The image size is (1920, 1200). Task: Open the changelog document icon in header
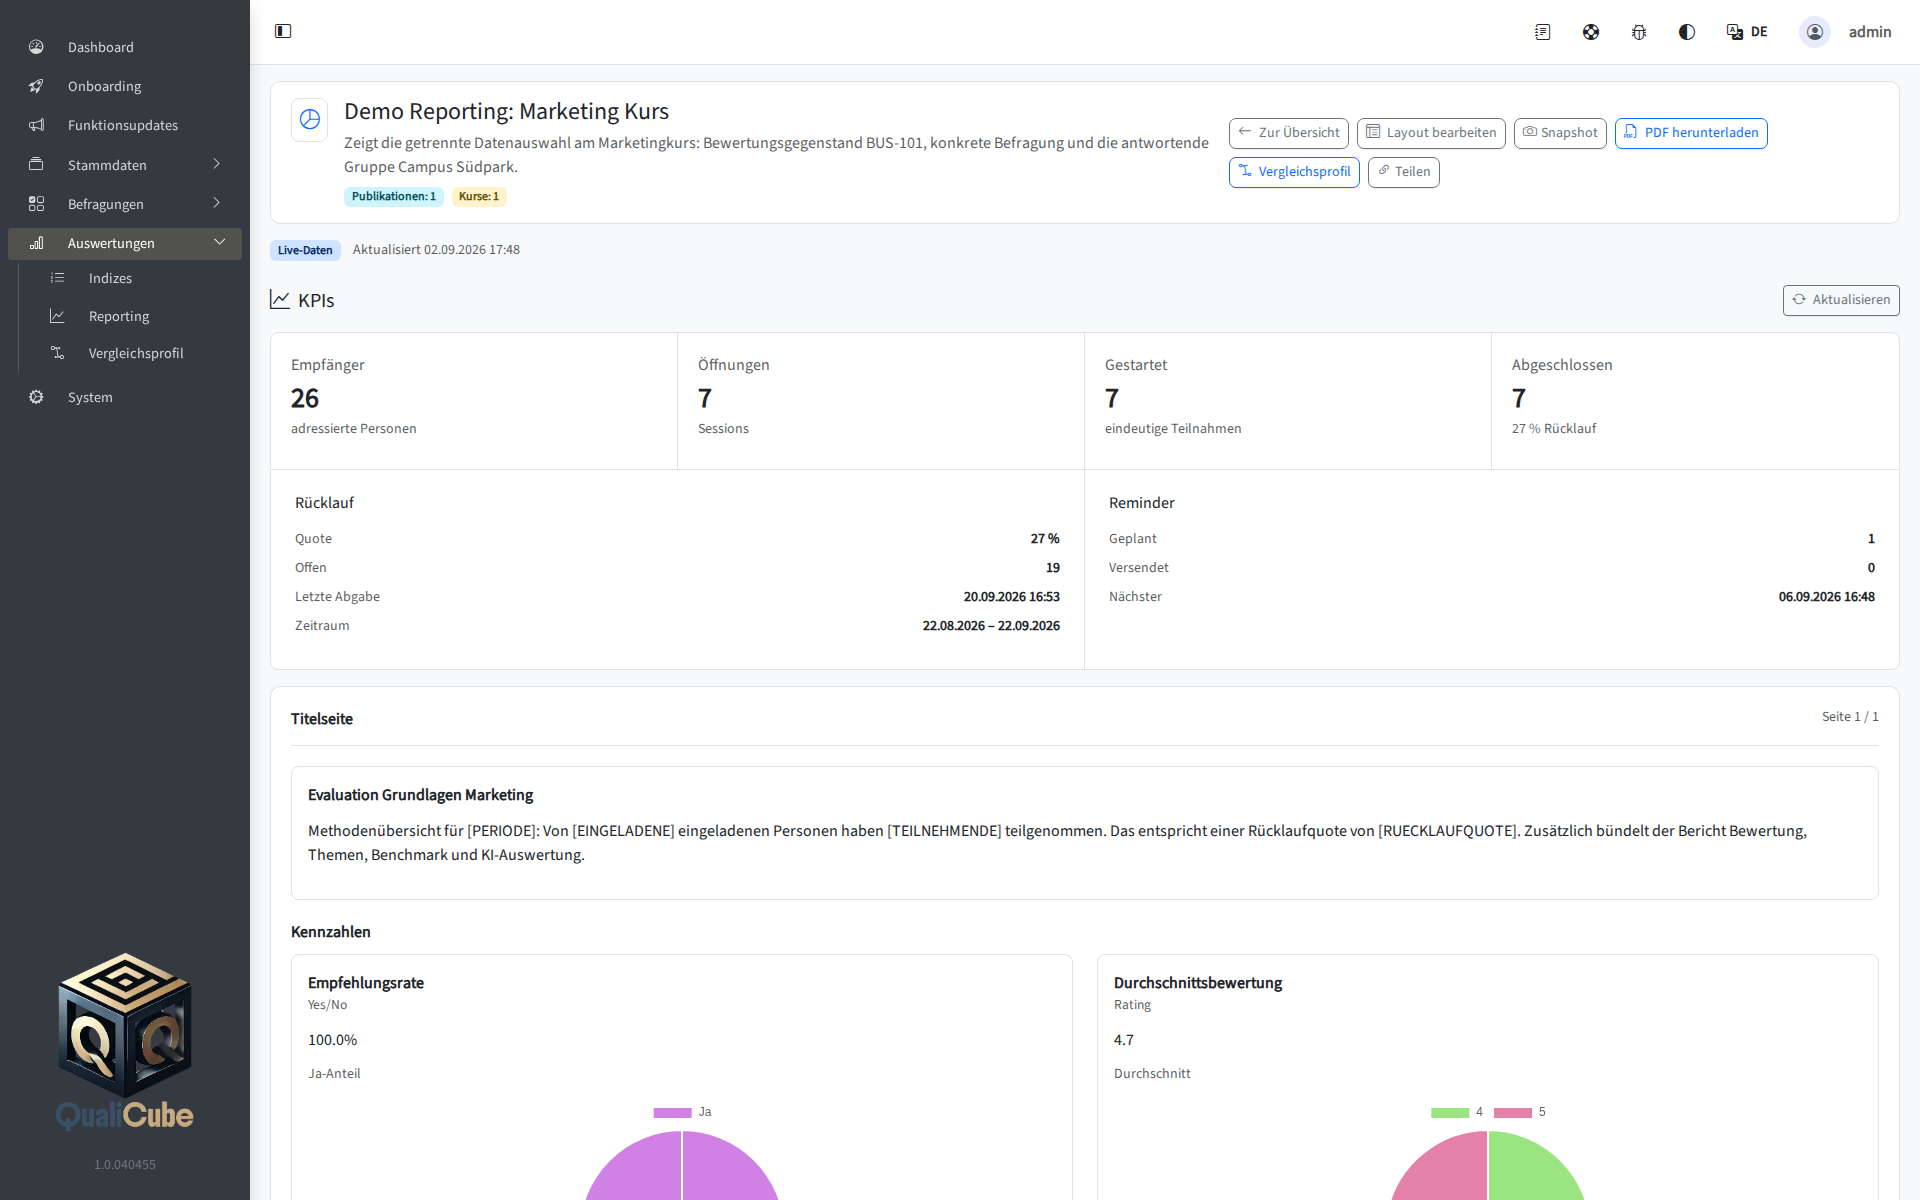coord(1542,32)
